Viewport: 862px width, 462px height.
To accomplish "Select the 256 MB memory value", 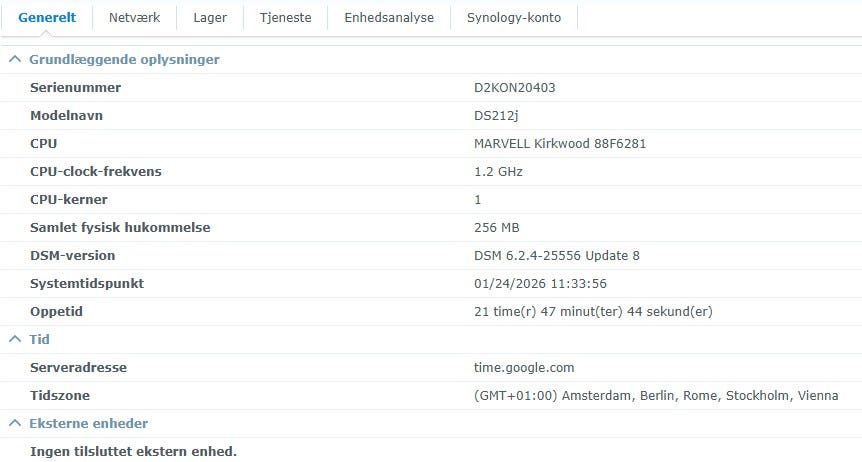I will point(496,228).
